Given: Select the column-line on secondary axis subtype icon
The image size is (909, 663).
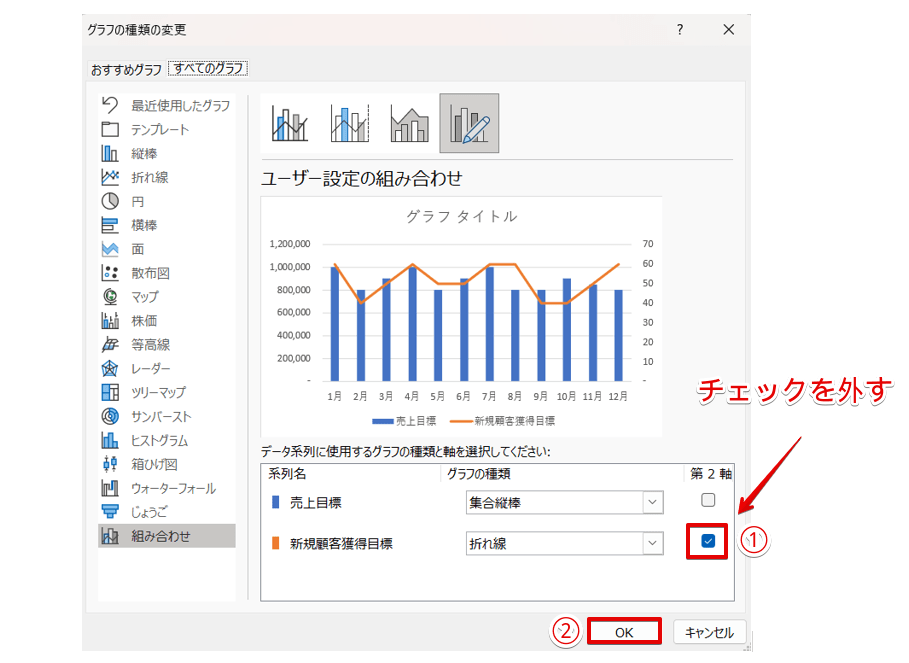Looking at the screenshot, I should (350, 123).
